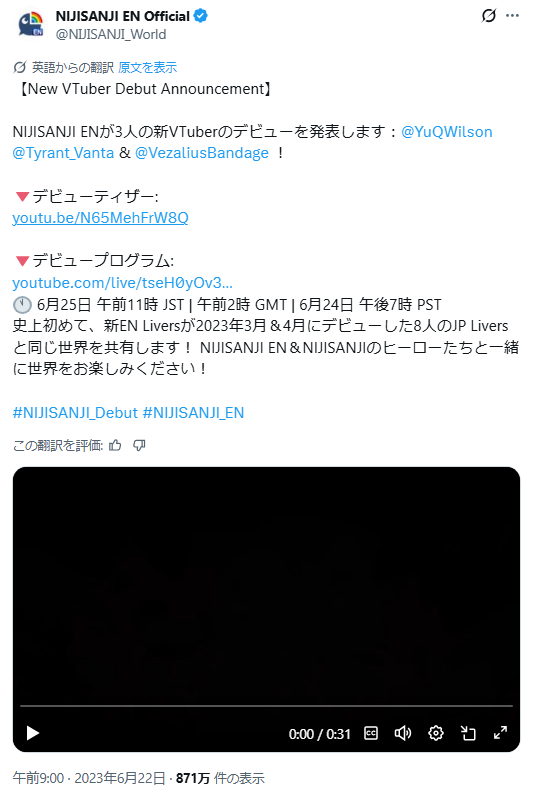Viewport: 536px width, 796px height.
Task: Rate the translation with thumbs up
Action: (x=115, y=445)
